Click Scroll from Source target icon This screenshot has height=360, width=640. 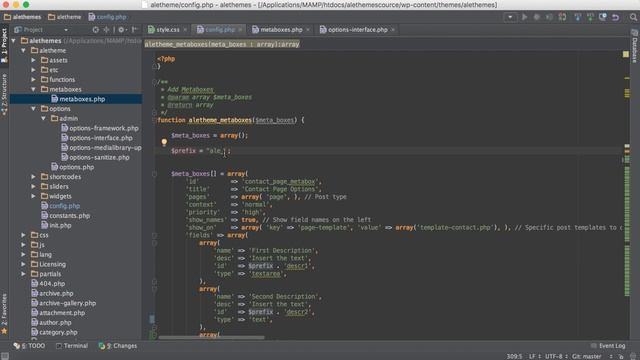96,30
